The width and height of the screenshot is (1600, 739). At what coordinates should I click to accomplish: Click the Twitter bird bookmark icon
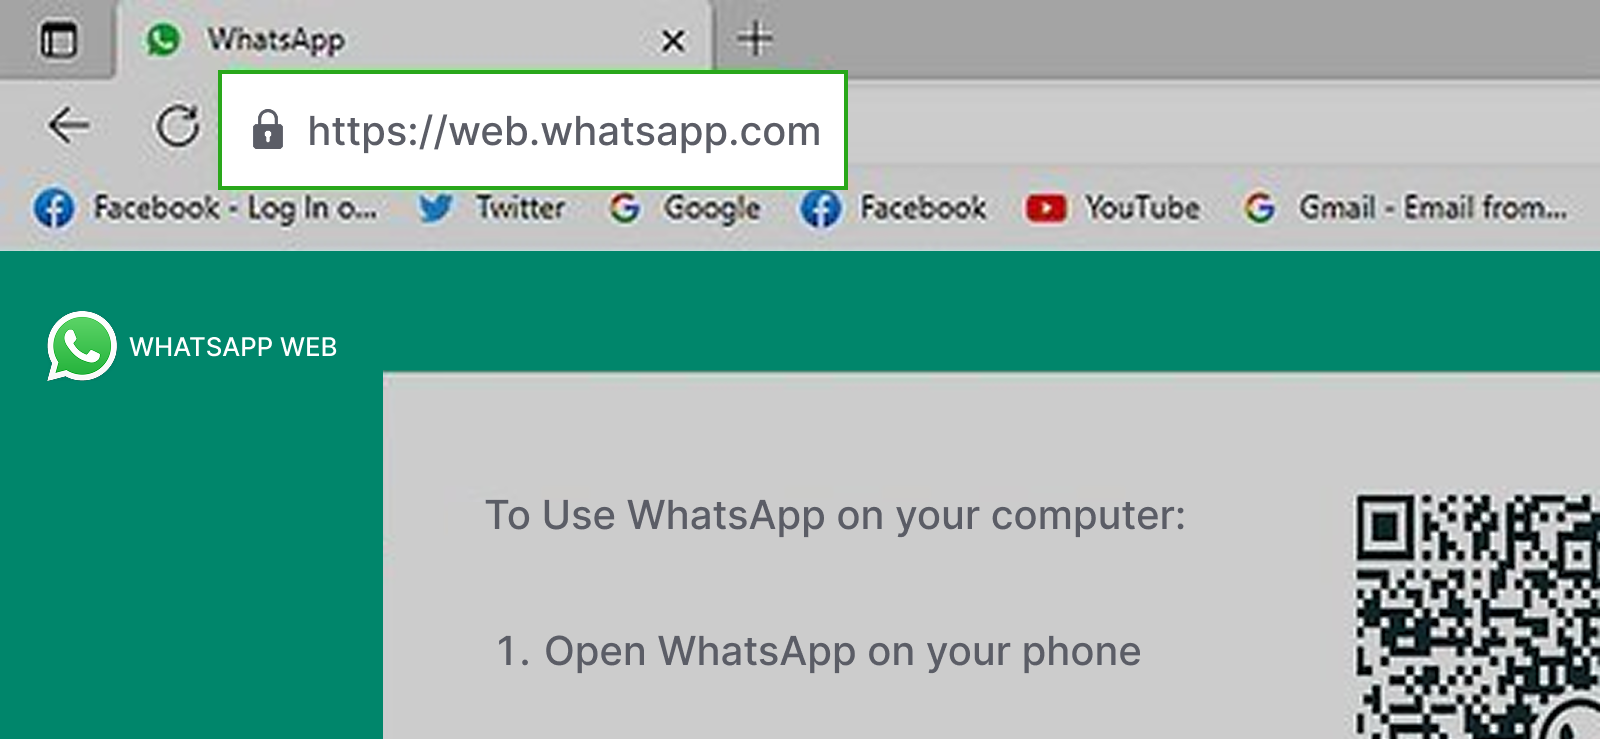pos(436,208)
